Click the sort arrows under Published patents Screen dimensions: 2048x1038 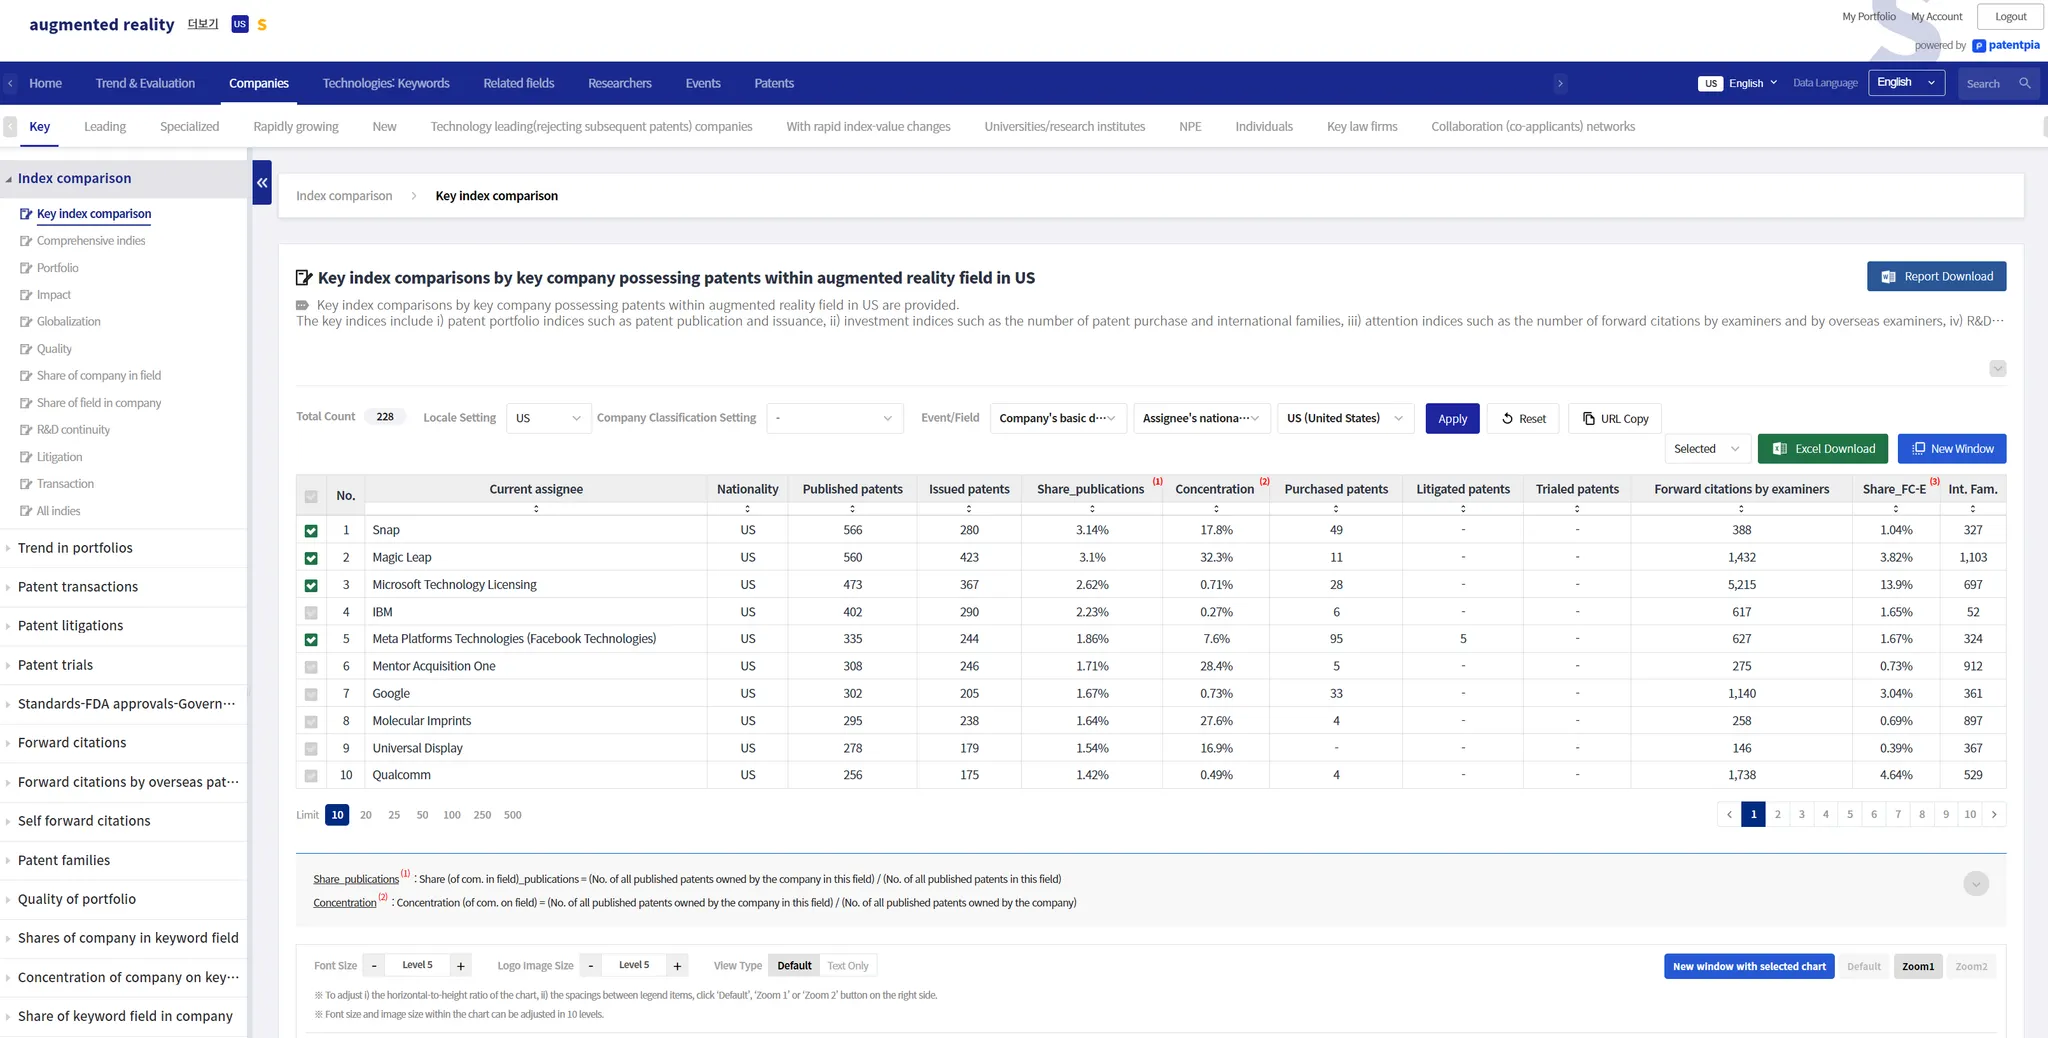(x=852, y=509)
